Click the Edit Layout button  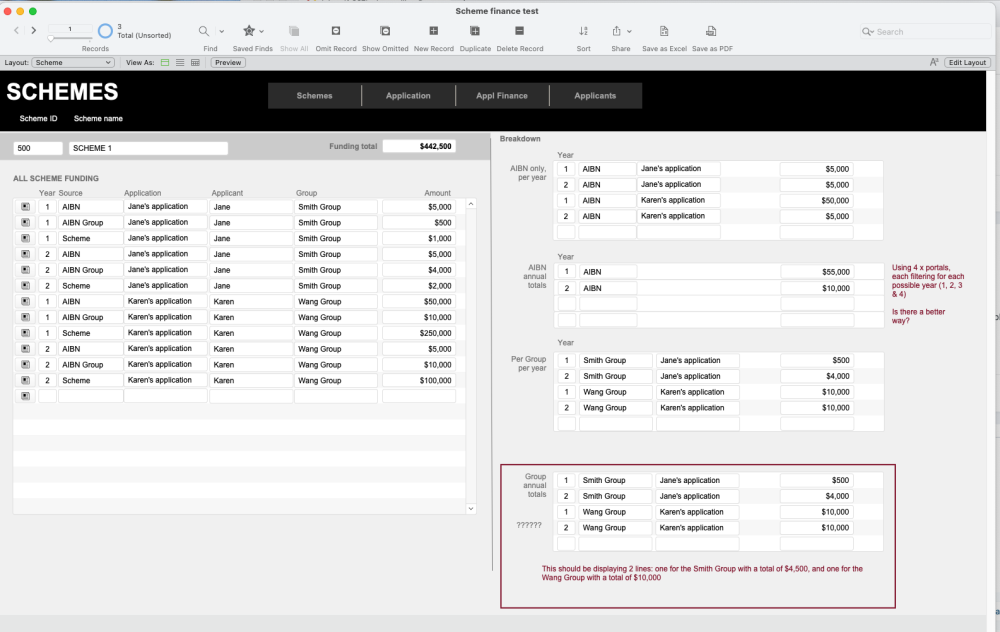pyautogui.click(x=967, y=62)
